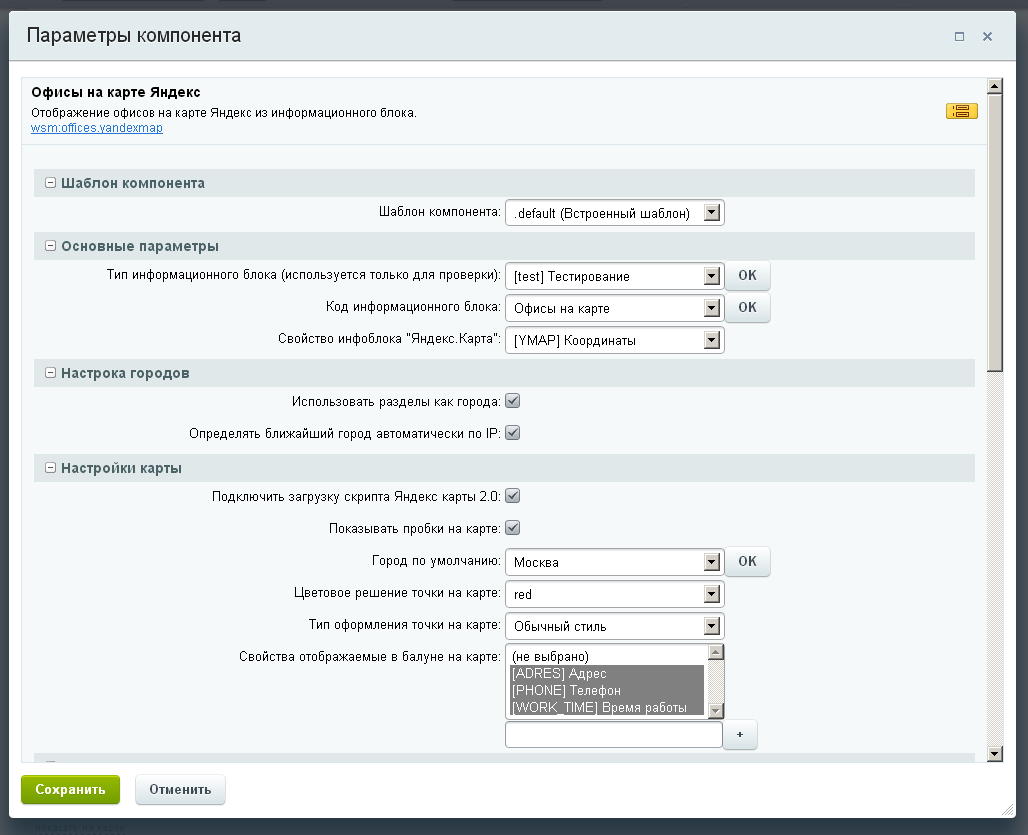Uncheck Показывать пробки на карте
Viewport: 1028px width, 835px height.
click(512, 527)
